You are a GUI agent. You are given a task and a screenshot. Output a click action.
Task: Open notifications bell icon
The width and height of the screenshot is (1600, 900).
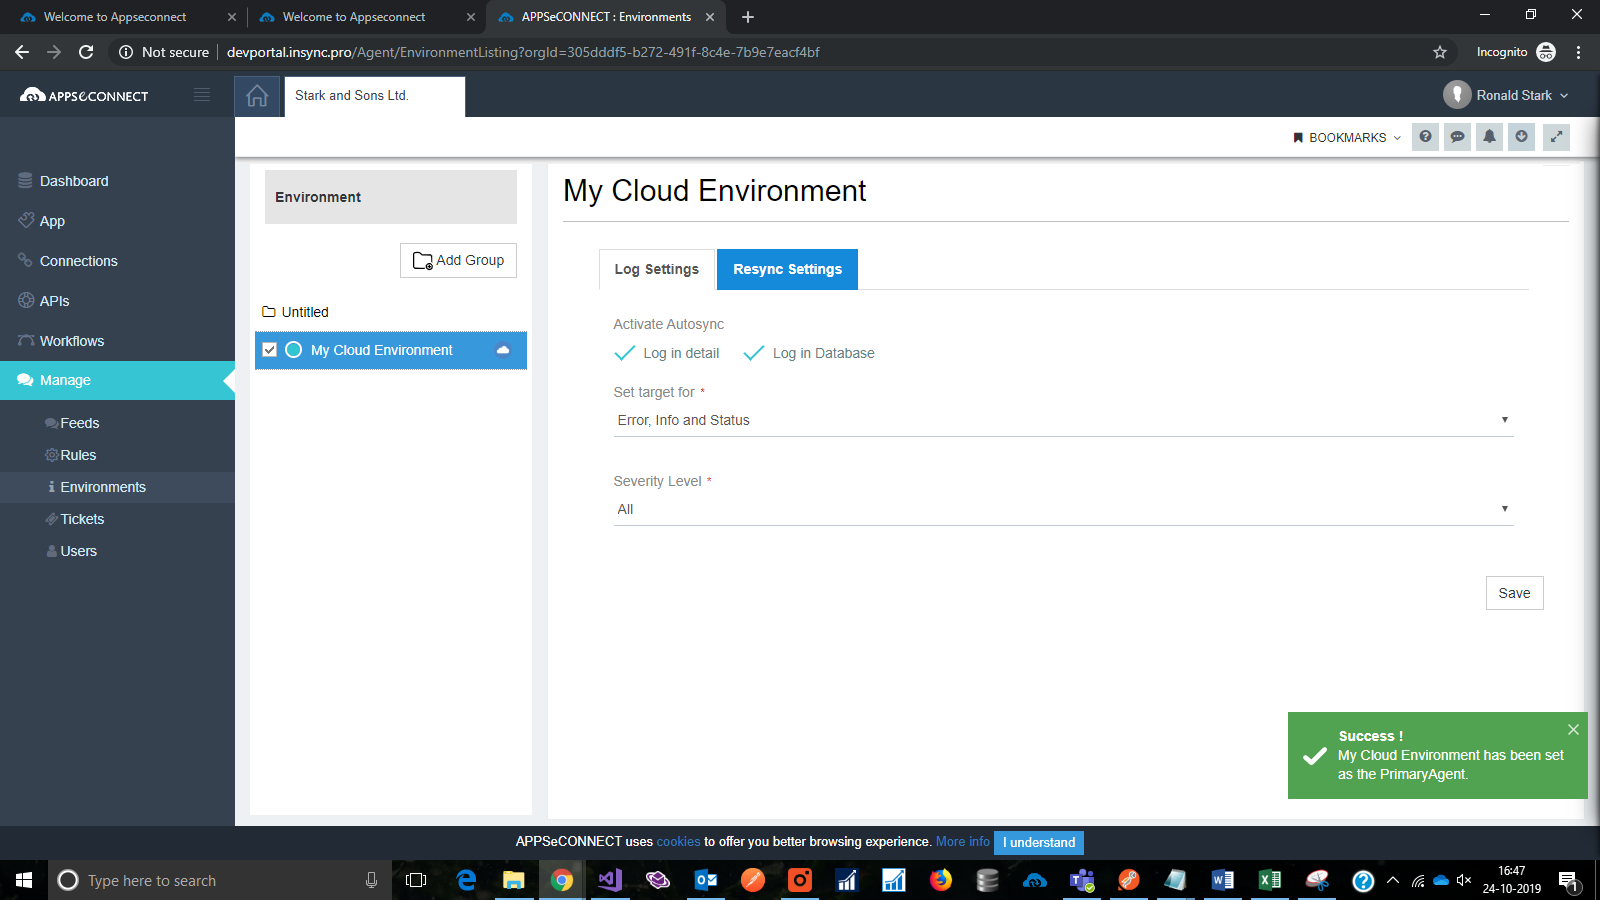1490,137
